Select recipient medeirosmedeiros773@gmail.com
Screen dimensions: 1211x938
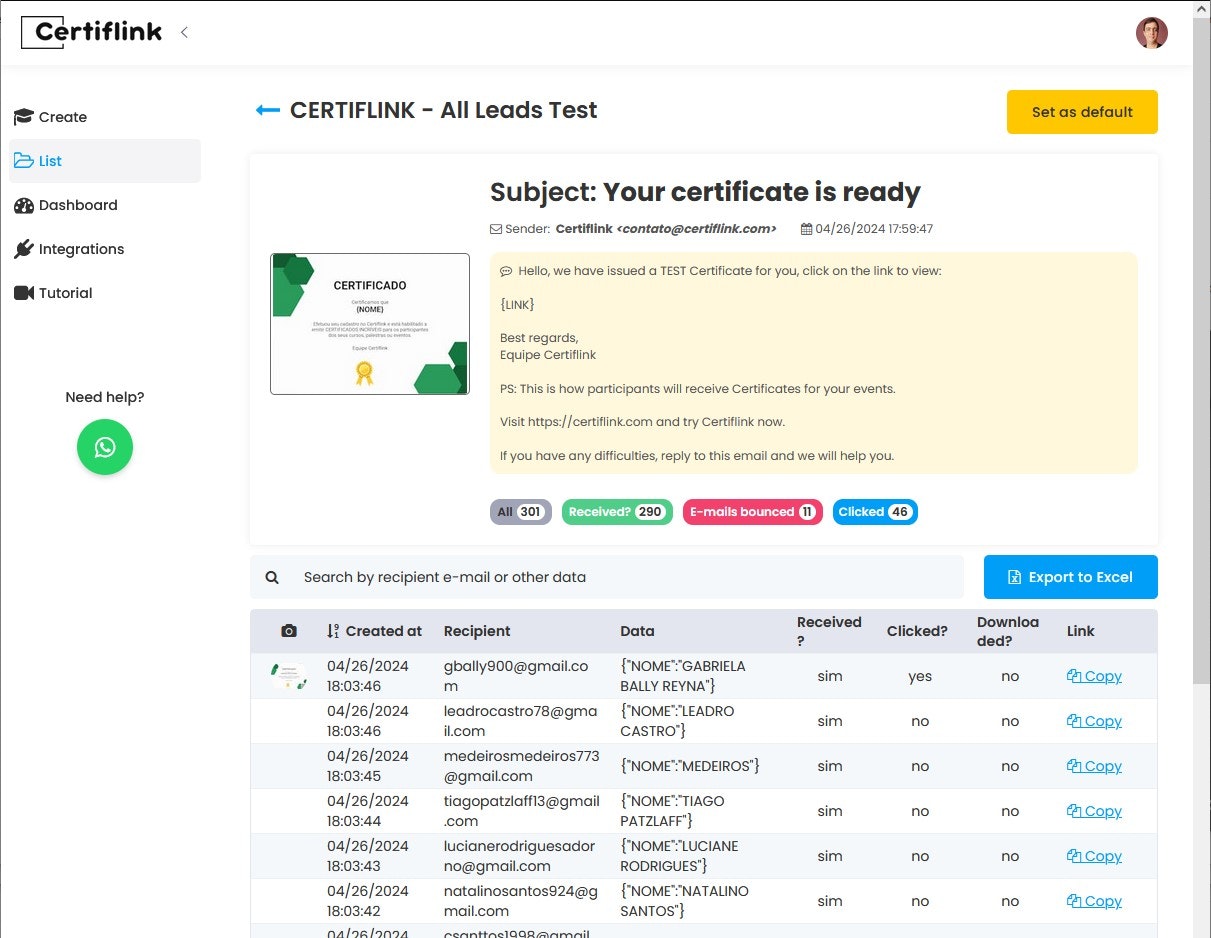pyautogui.click(x=522, y=766)
